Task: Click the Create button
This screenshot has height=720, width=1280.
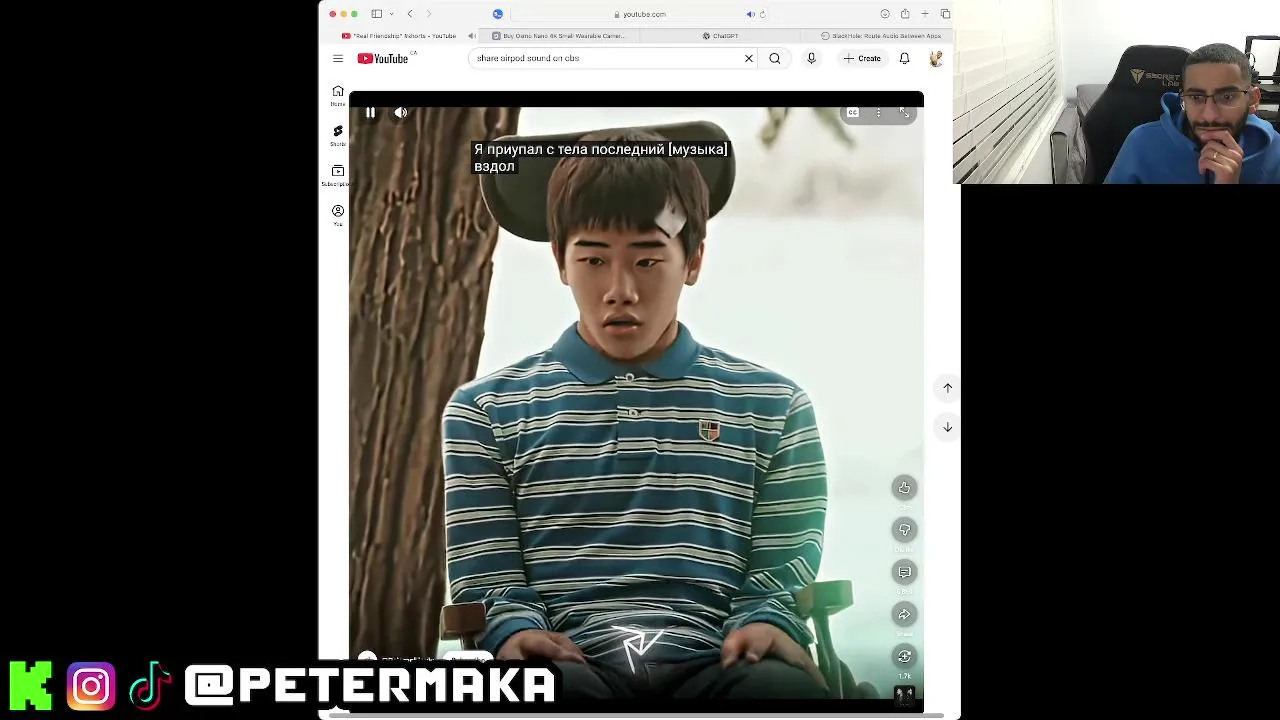Action: pos(863,59)
